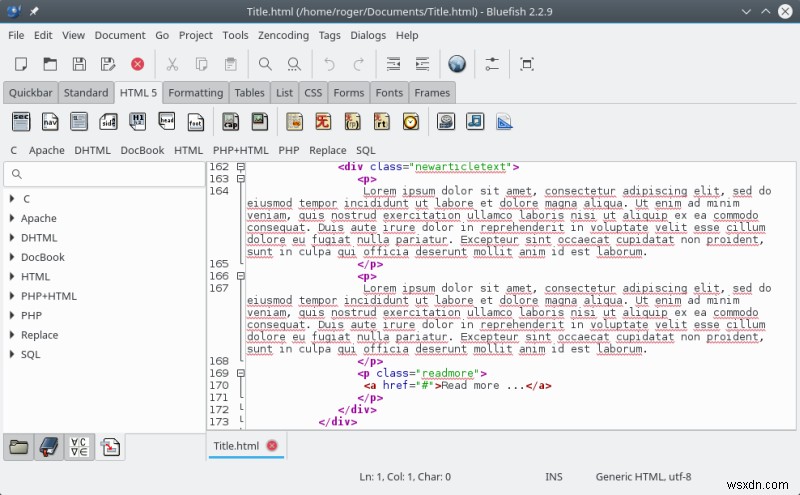Insert an audio element using music note icon
The height and width of the screenshot is (495, 800).
[475, 122]
